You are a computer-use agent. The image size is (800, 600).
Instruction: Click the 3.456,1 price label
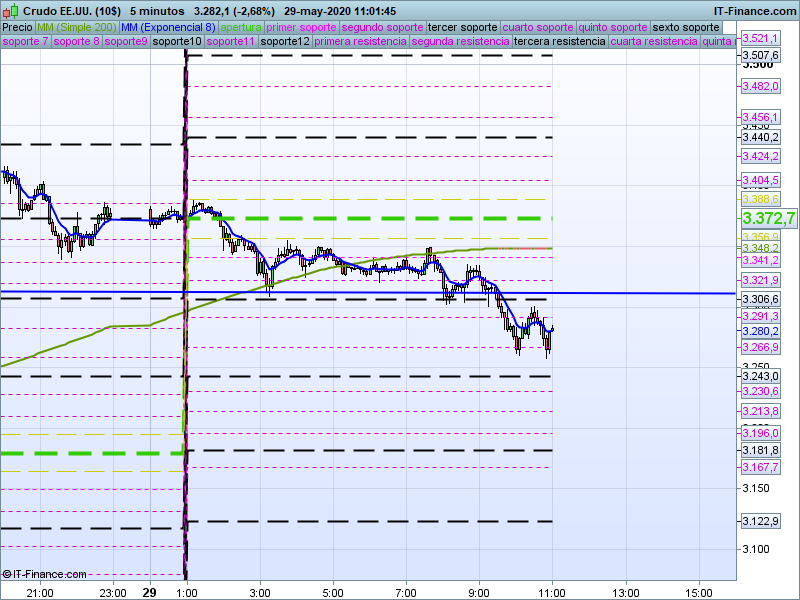coord(760,117)
